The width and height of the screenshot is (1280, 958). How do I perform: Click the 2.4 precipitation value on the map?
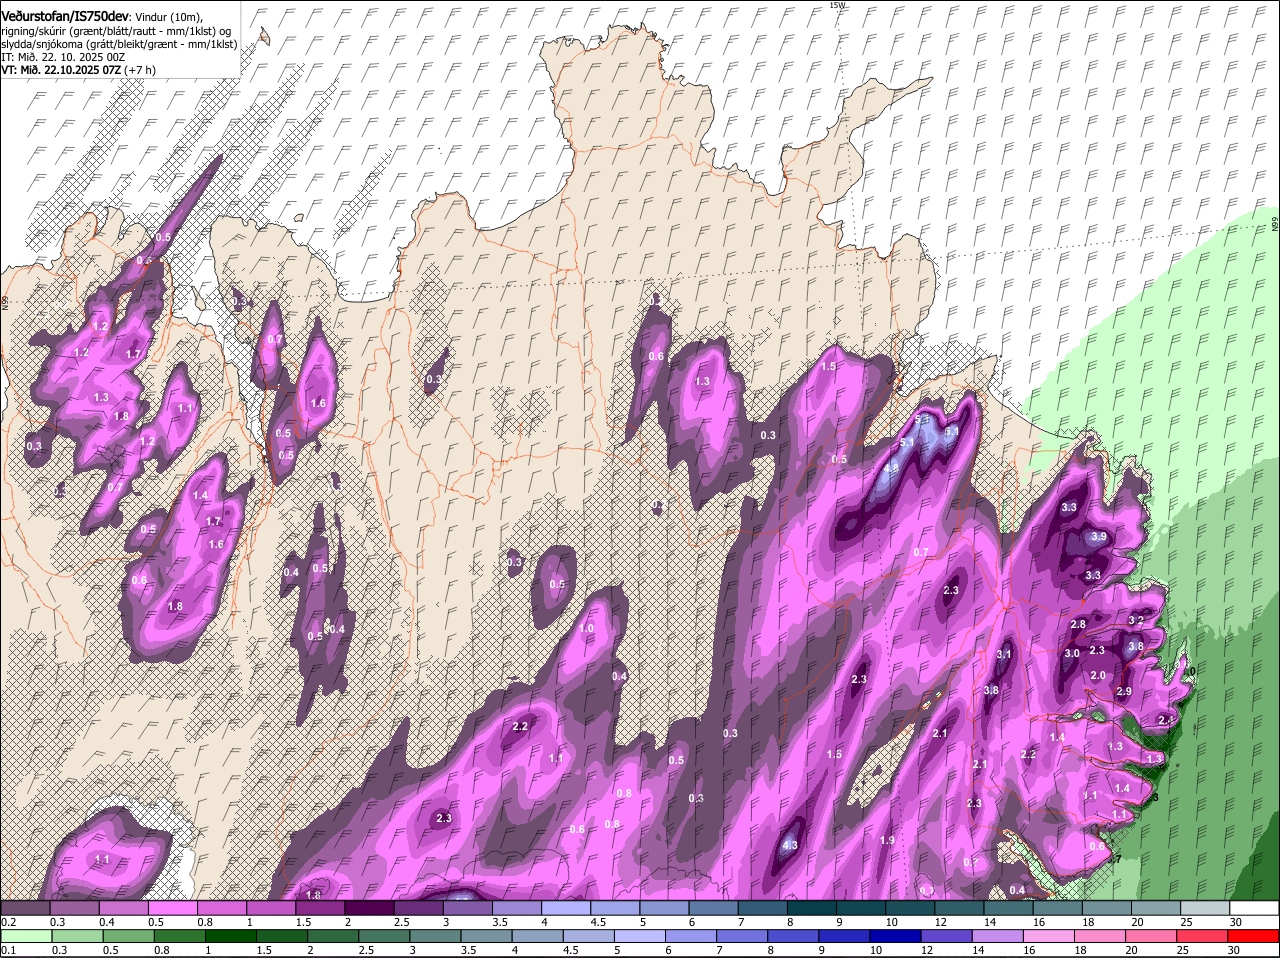(x=1166, y=720)
